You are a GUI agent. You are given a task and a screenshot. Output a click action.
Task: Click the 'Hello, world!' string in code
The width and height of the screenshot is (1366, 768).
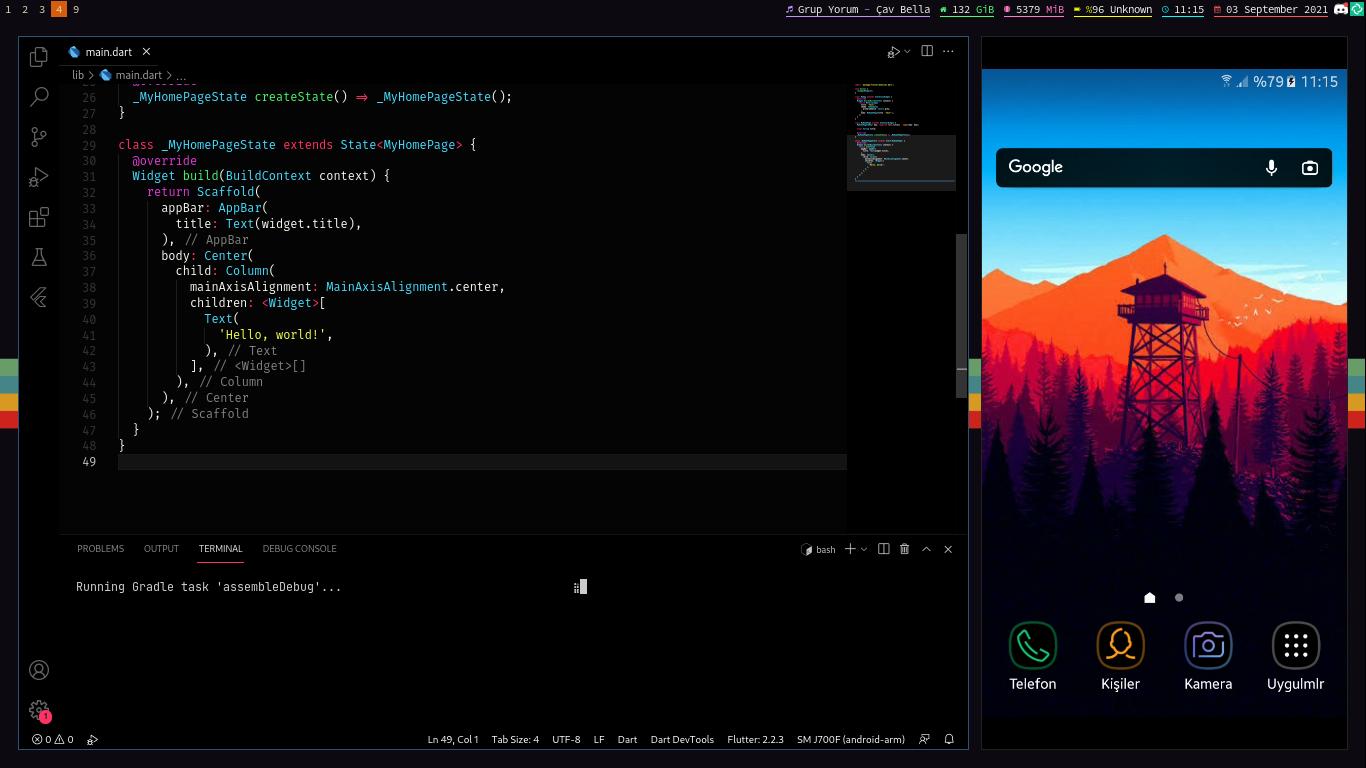[x=272, y=334]
